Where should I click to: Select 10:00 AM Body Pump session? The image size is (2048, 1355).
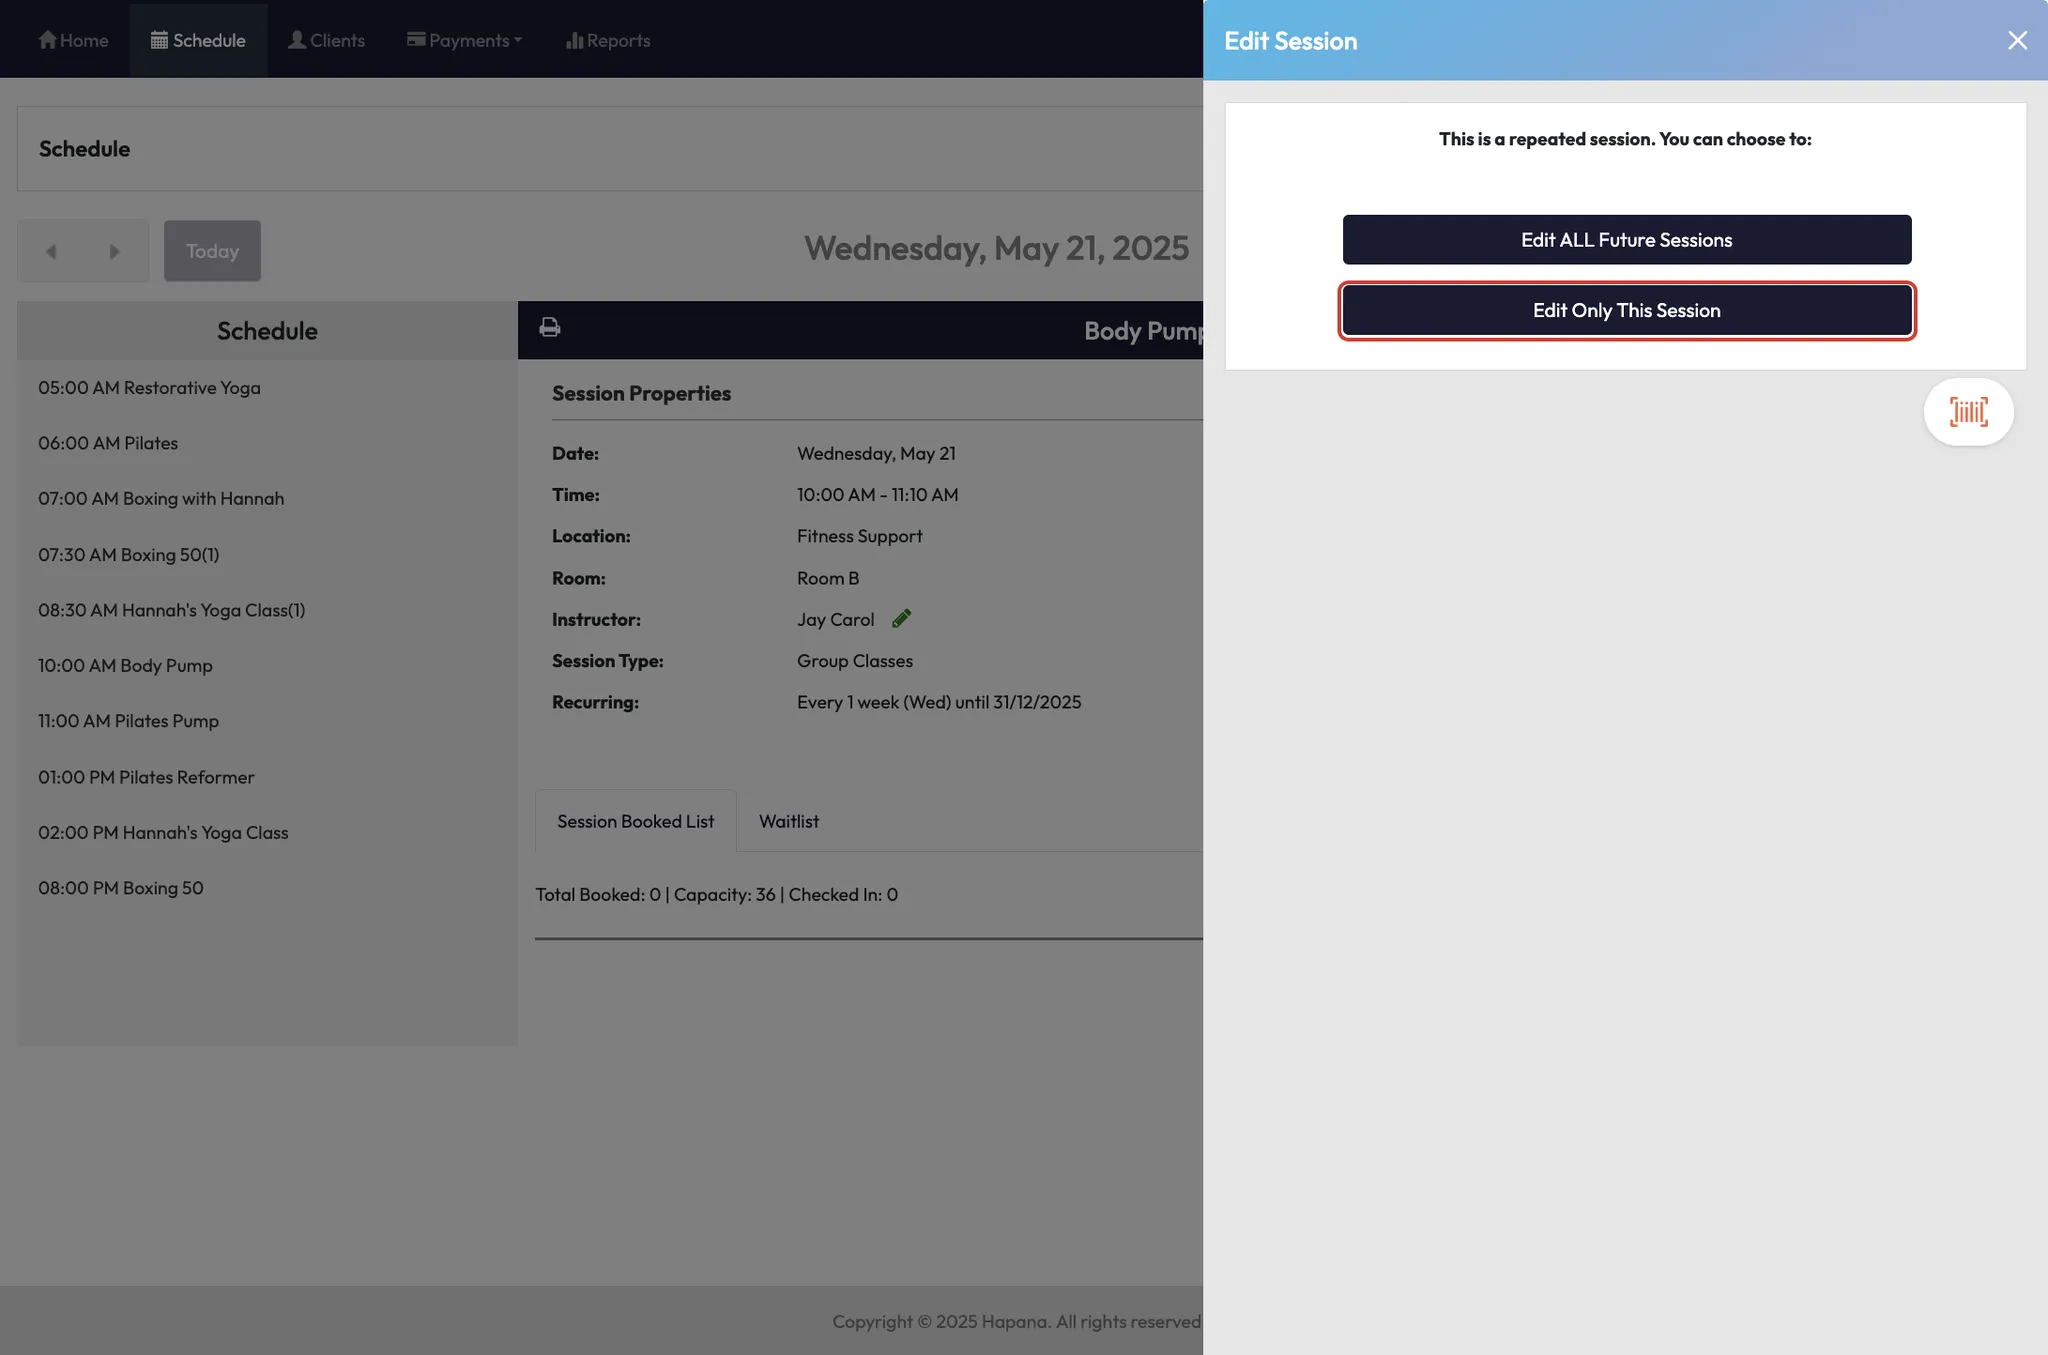(125, 666)
